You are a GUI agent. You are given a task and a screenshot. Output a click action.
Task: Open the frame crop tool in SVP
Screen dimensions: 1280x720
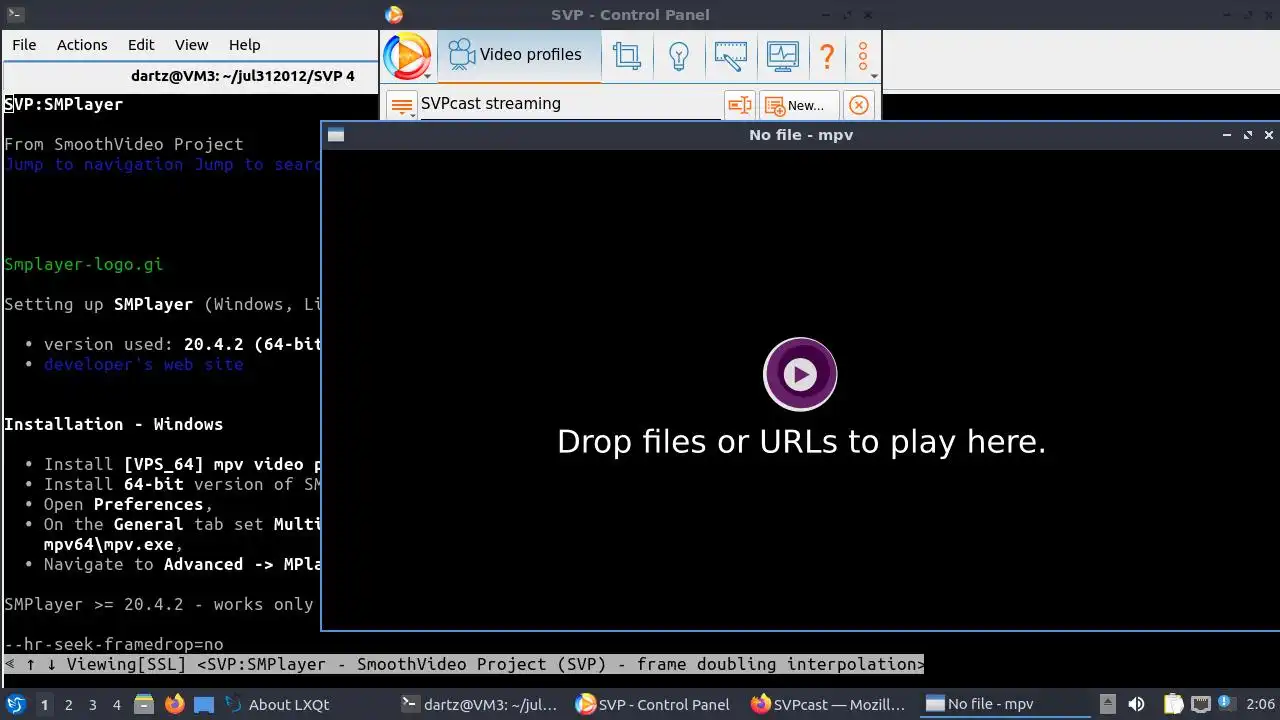click(627, 55)
